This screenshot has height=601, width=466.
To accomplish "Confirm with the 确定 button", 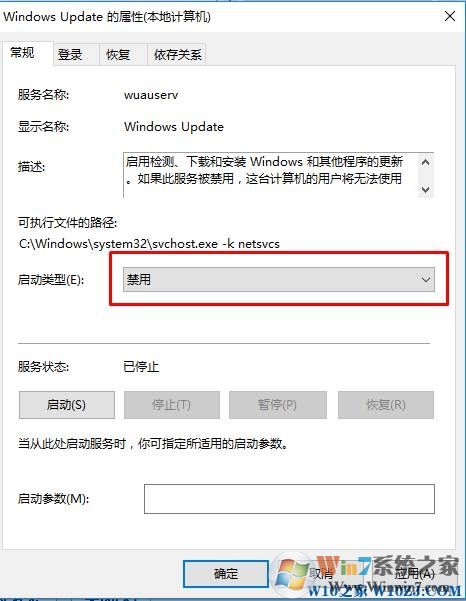I will pyautogui.click(x=226, y=573).
